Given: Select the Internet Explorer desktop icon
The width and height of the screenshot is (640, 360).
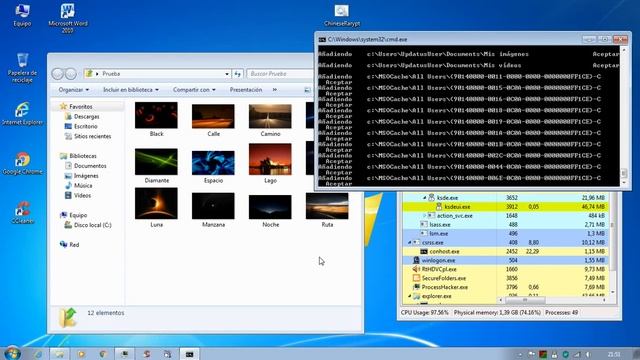Looking at the screenshot, I should (x=22, y=113).
